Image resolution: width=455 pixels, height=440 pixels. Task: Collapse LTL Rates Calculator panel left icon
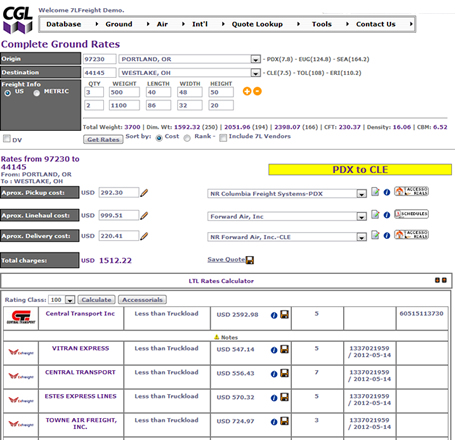tap(437, 280)
